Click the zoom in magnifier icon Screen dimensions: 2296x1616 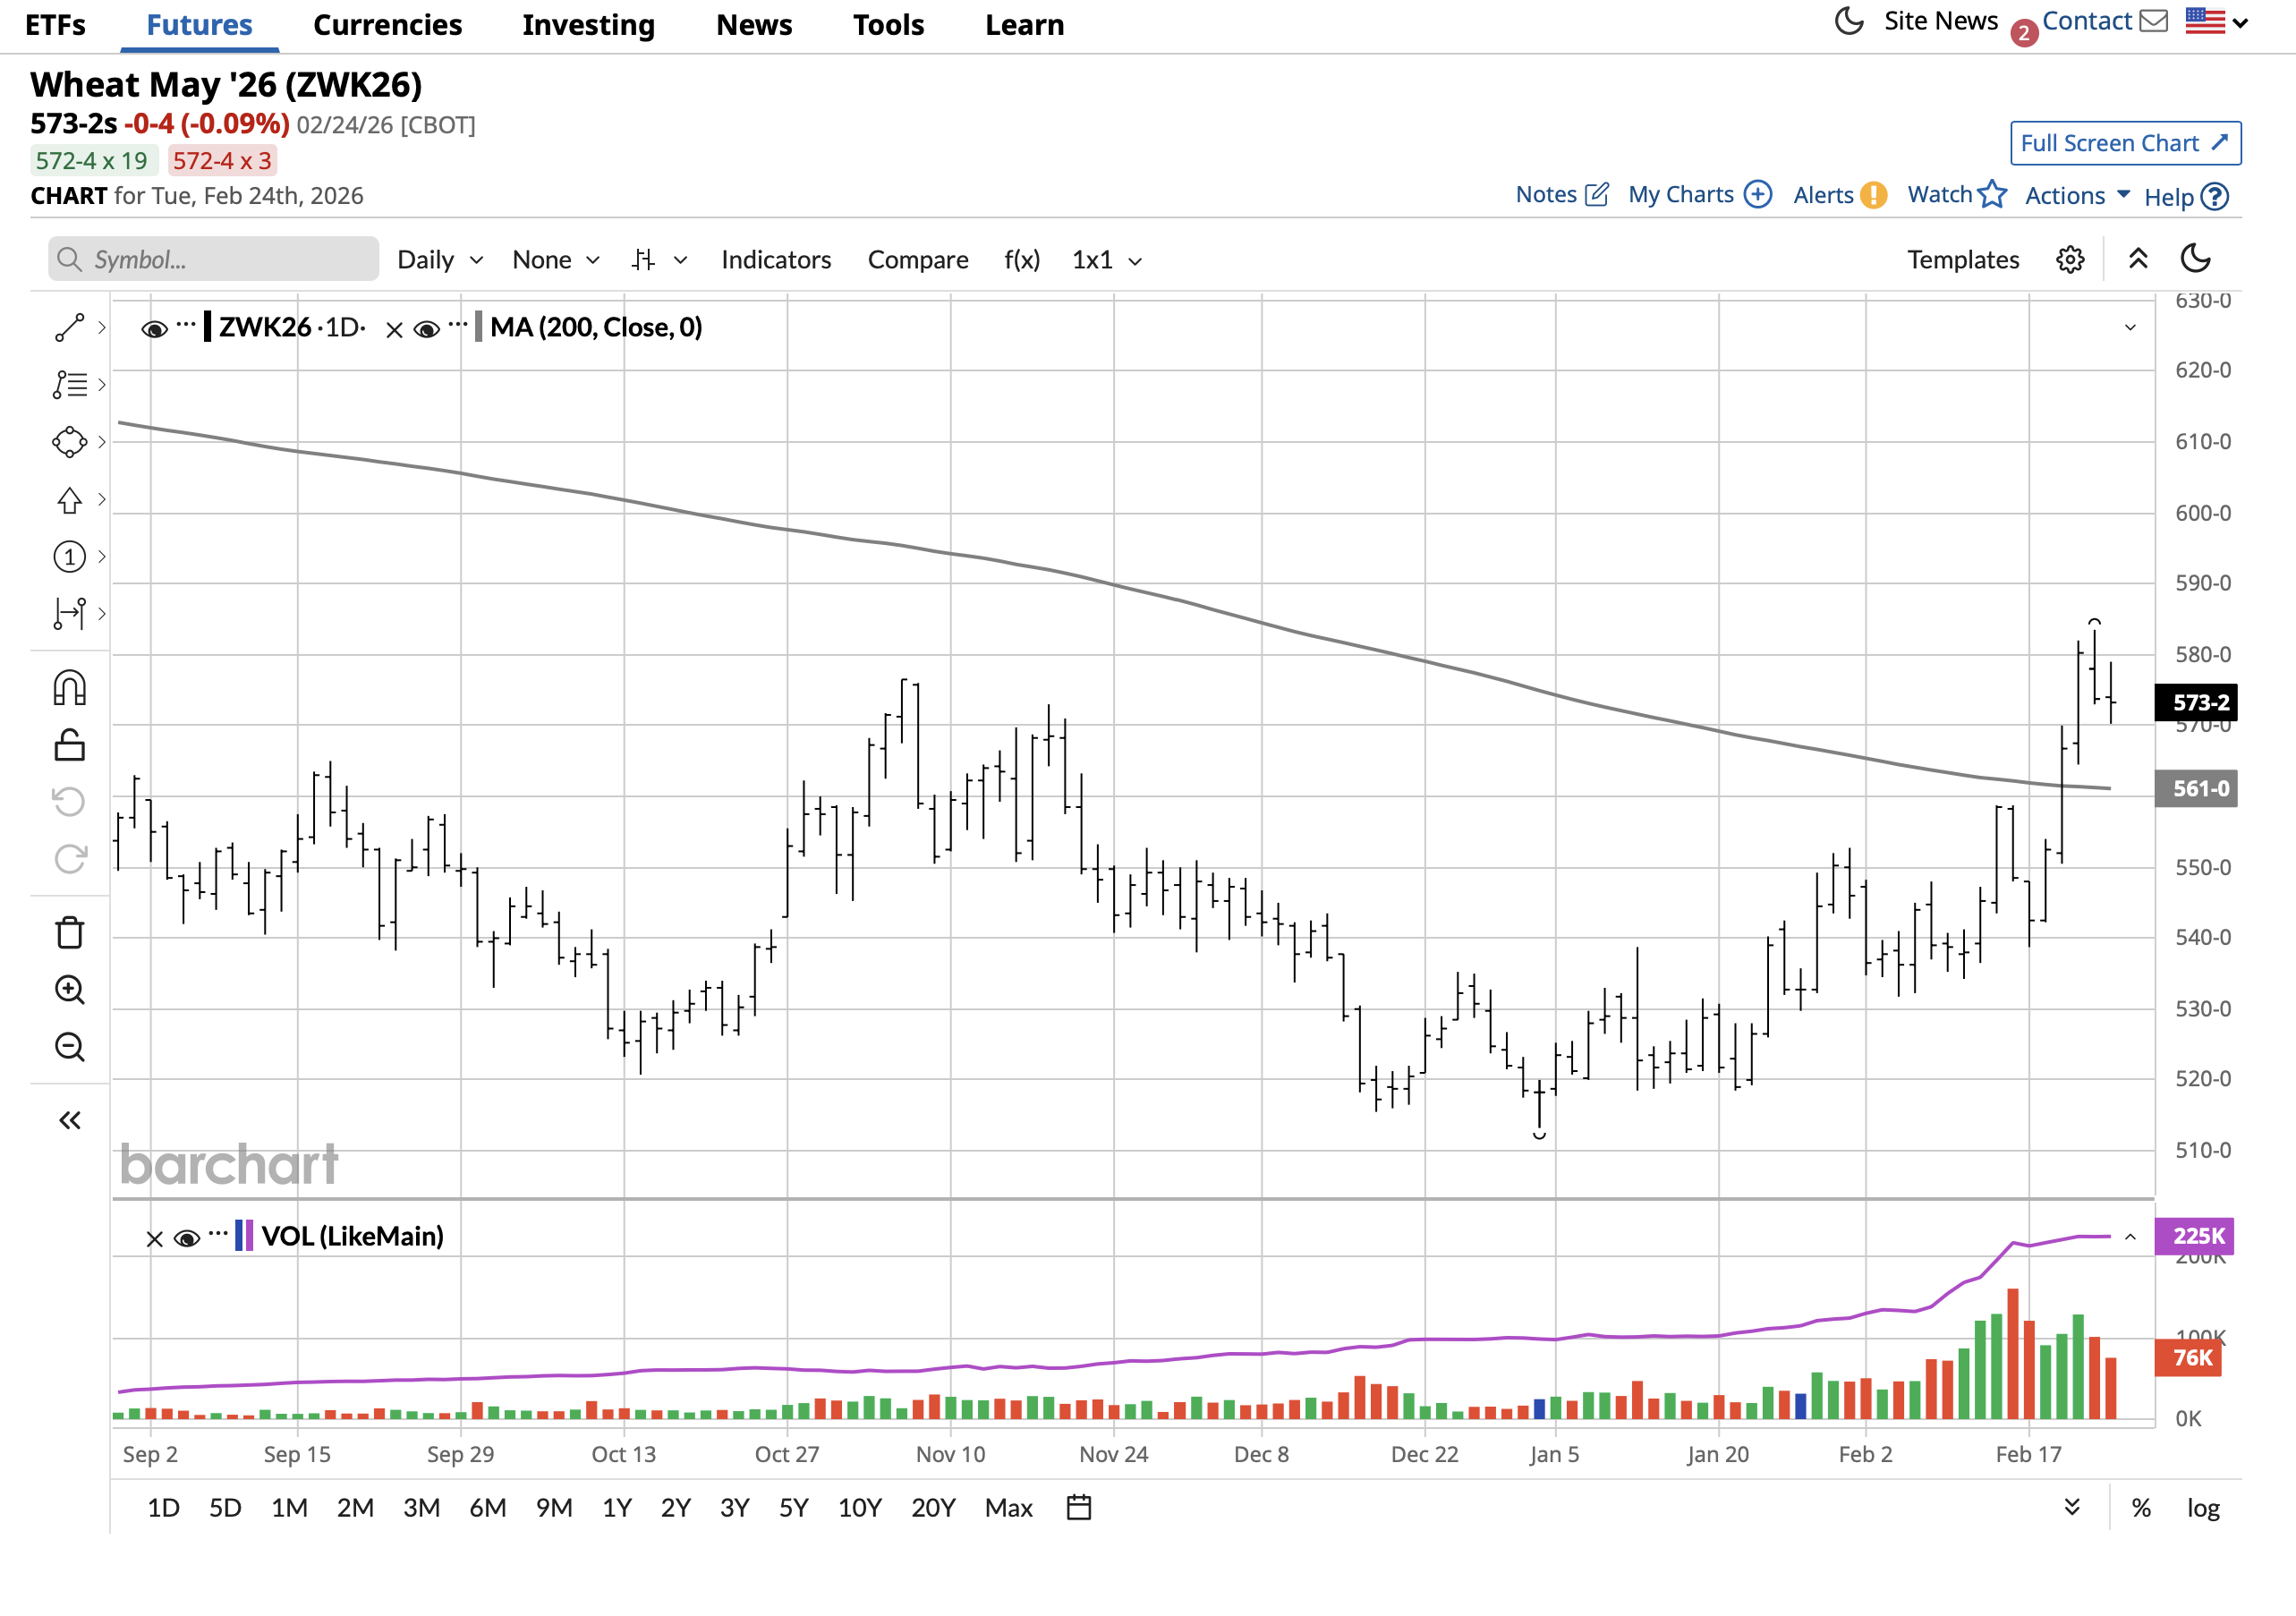(69, 990)
